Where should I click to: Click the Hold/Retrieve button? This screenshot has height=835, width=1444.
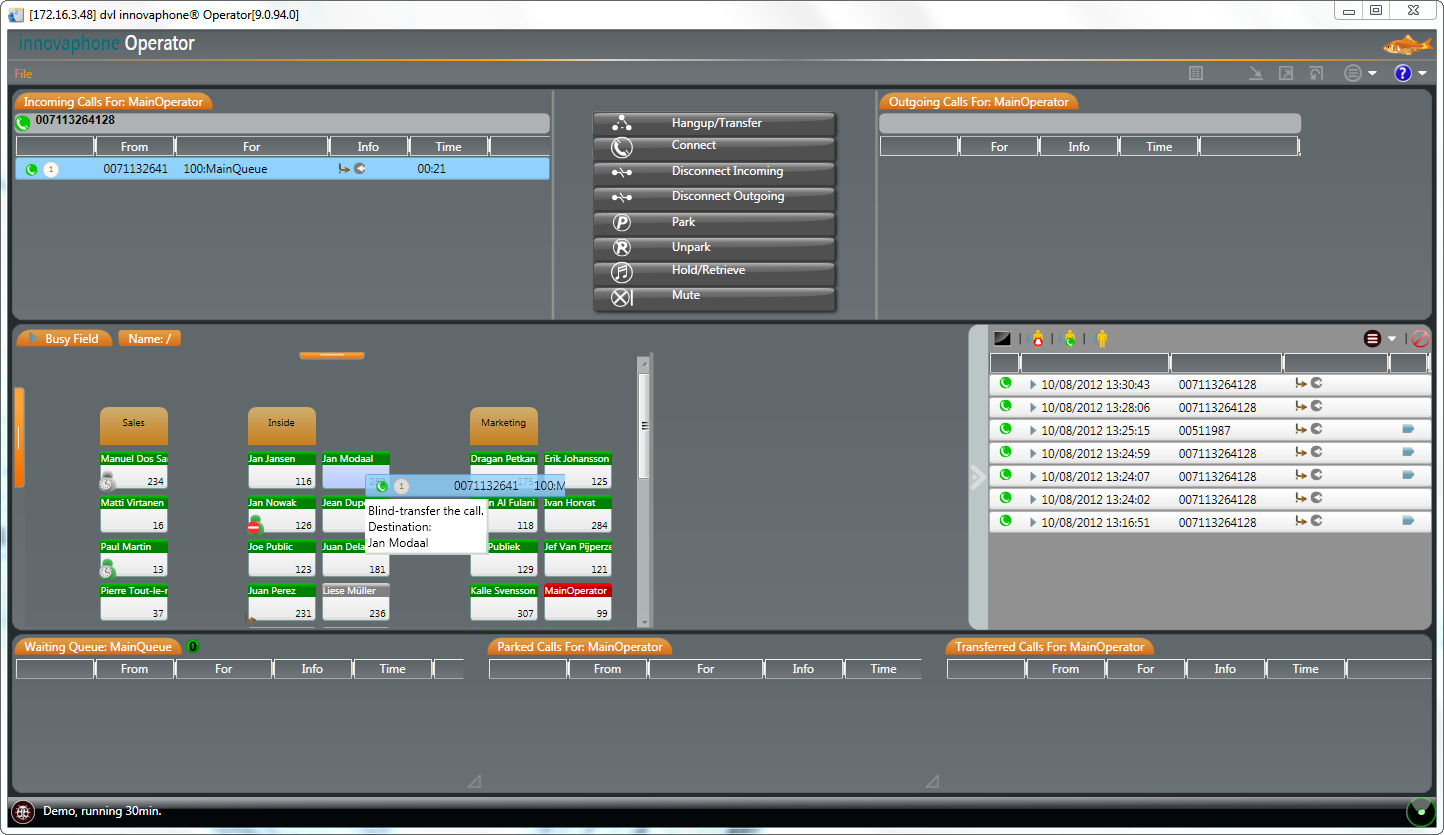(x=714, y=272)
